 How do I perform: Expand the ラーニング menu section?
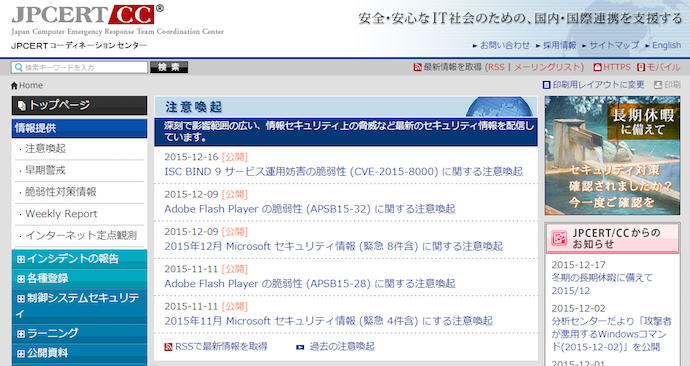coord(21,334)
